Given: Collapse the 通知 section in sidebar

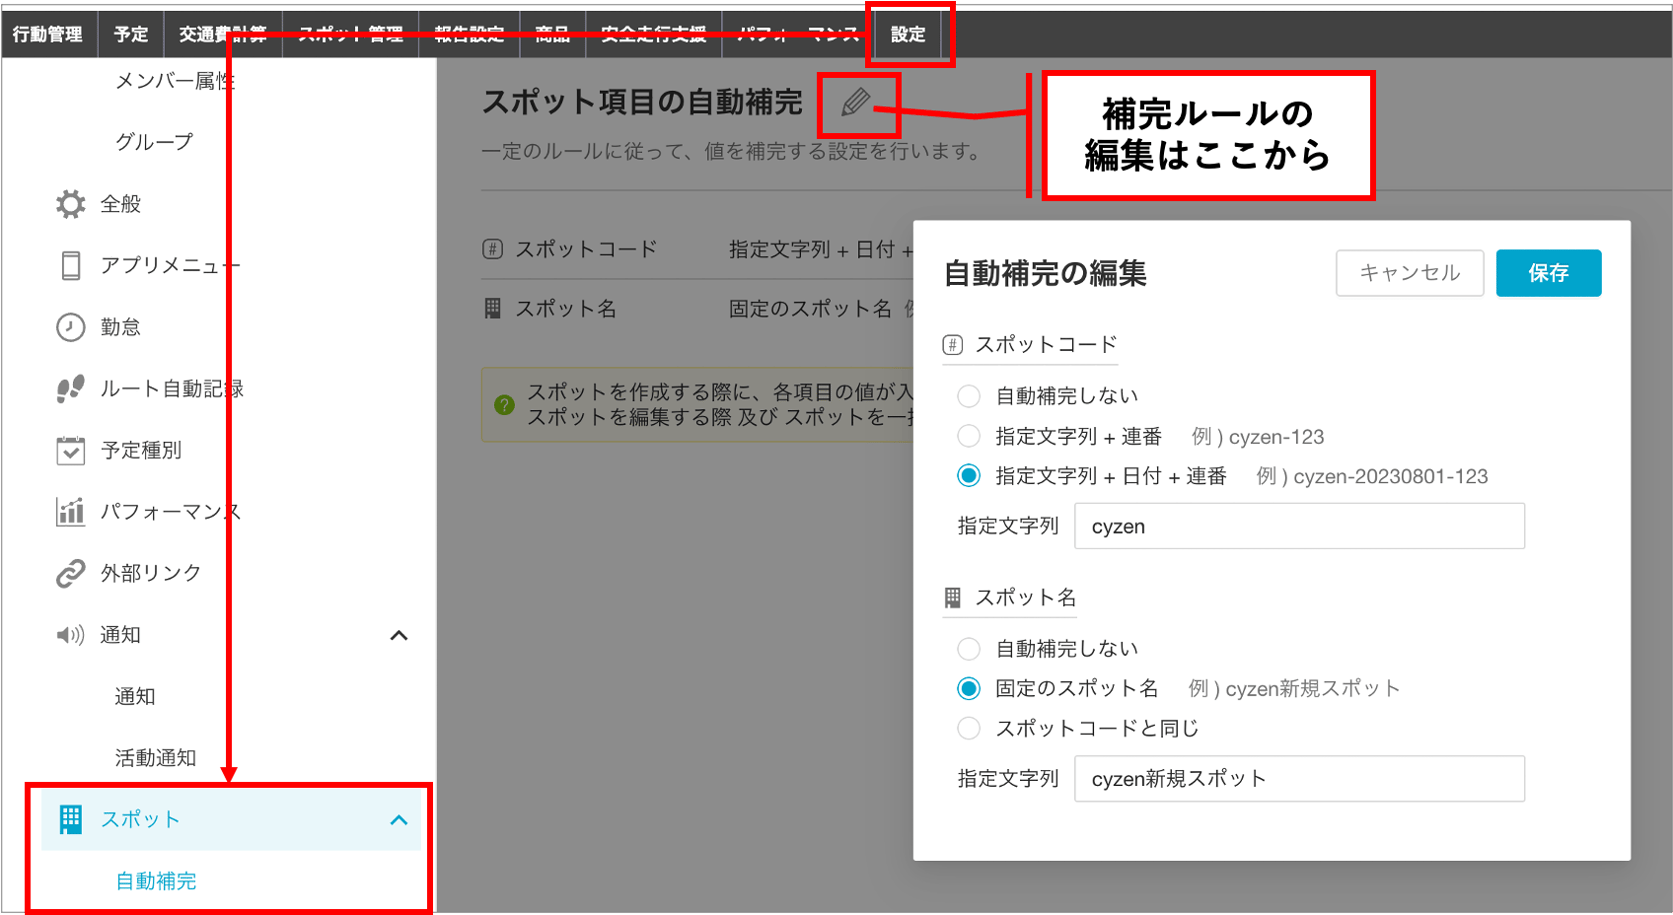Looking at the screenshot, I should 400,634.
